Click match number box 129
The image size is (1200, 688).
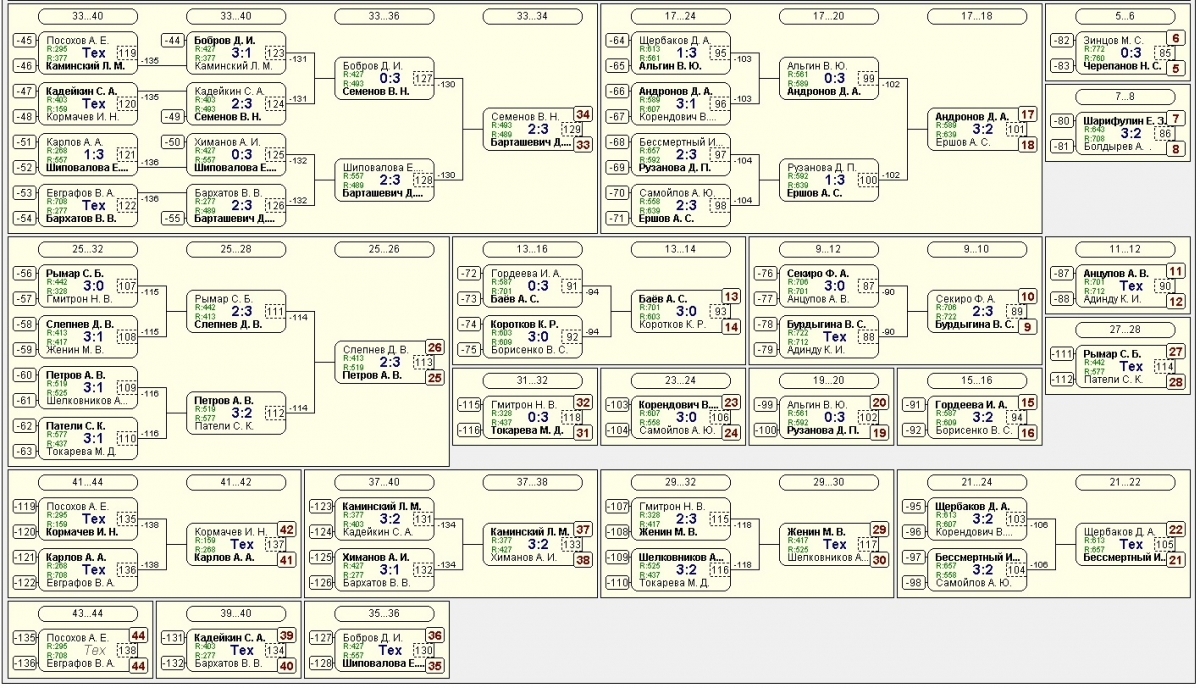point(571,129)
